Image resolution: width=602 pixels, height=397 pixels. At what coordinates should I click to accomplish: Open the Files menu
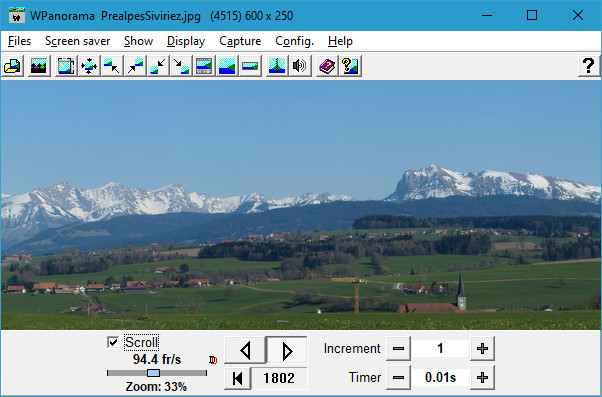coord(19,41)
